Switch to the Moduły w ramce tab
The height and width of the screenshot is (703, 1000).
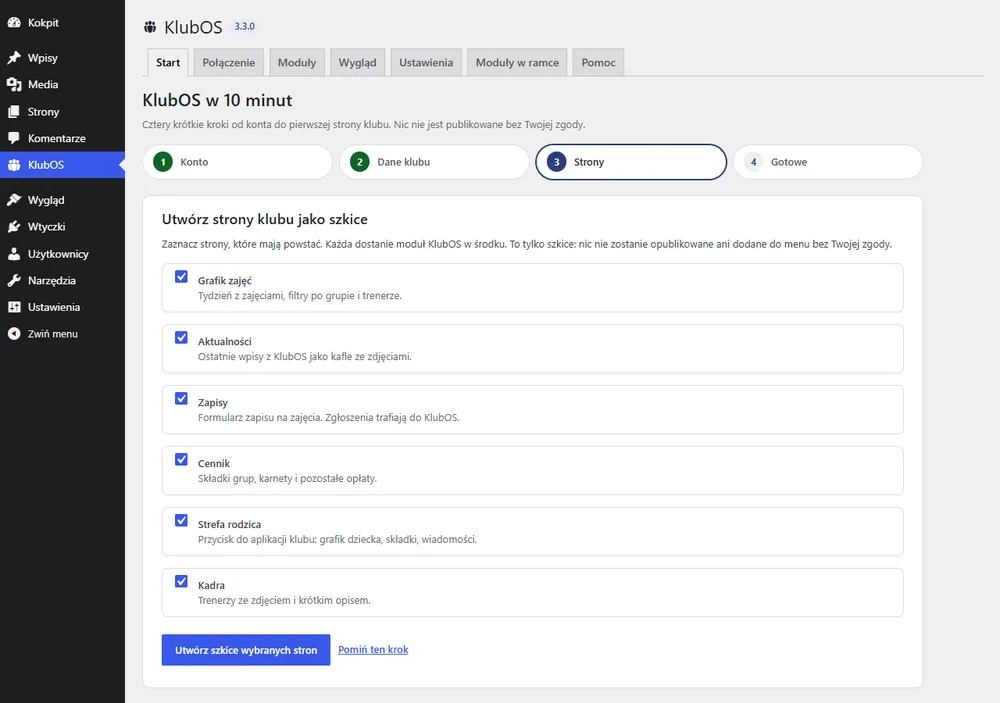pos(517,63)
